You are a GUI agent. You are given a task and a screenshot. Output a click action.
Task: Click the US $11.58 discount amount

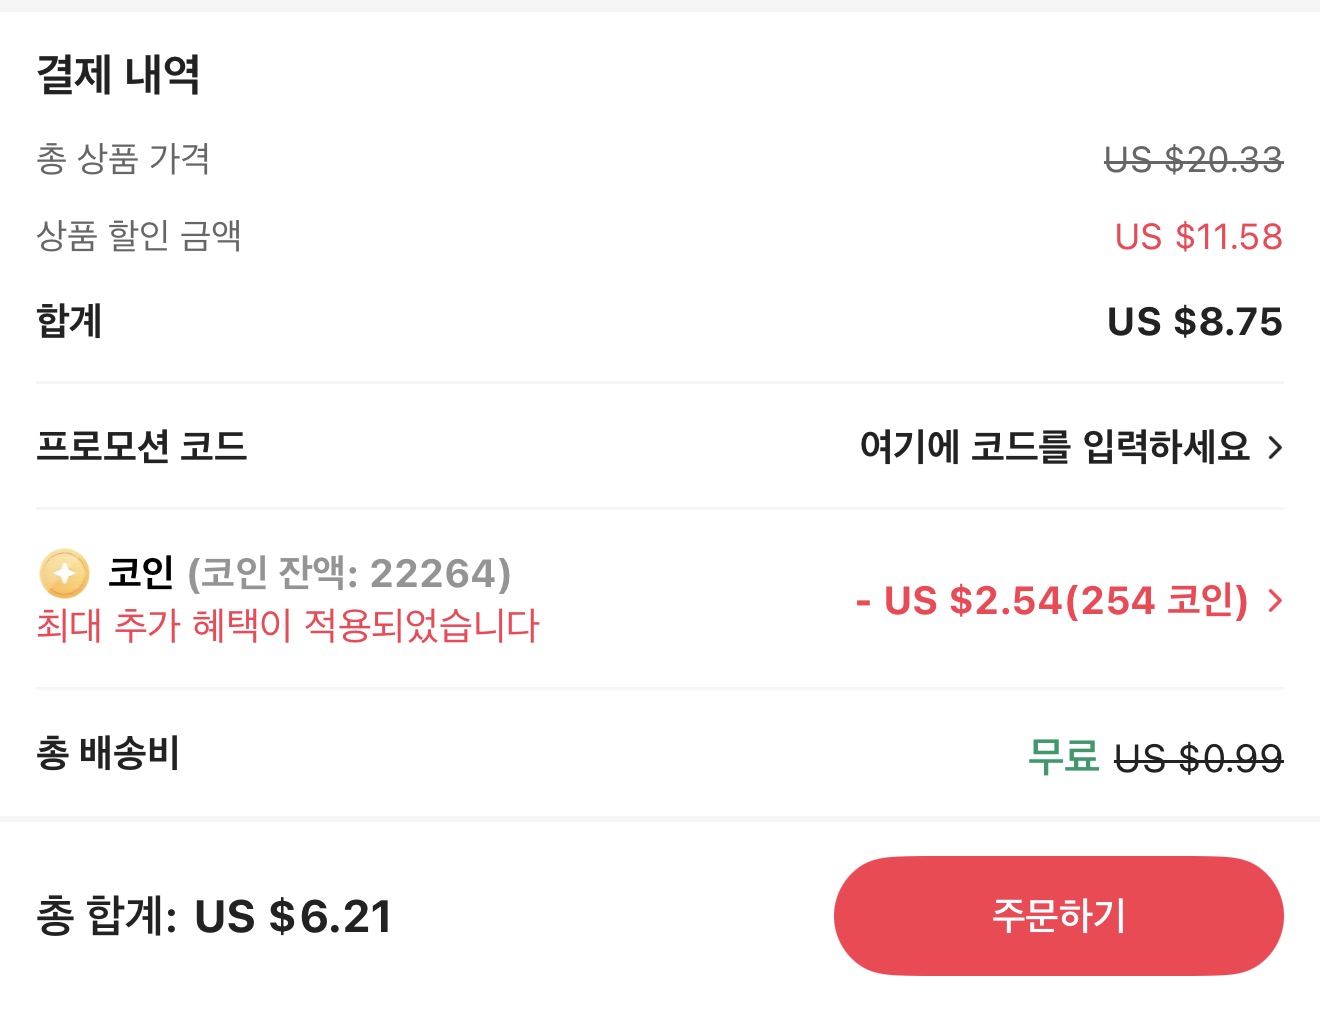1198,236
